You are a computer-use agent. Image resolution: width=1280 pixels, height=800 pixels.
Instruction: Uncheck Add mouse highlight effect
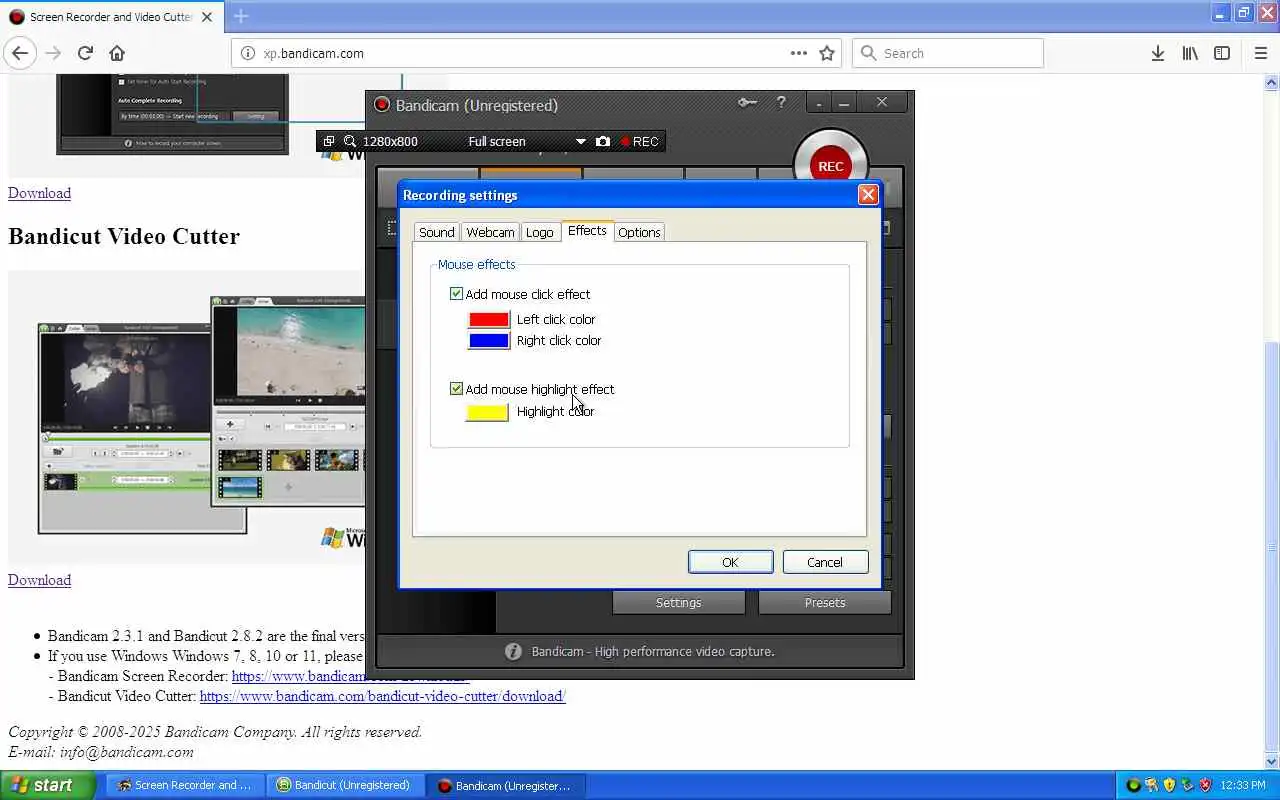[456, 389]
